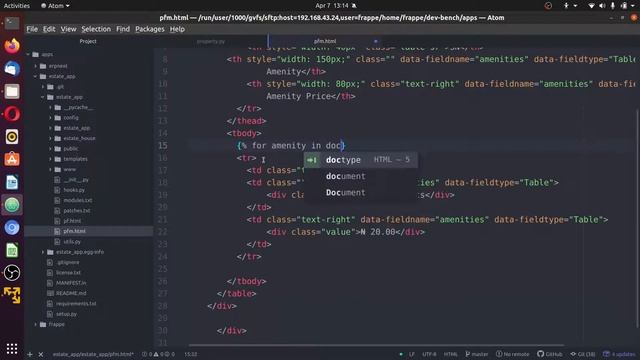Click the master branch indicator
The width and height of the screenshot is (640, 360).
tap(476, 354)
